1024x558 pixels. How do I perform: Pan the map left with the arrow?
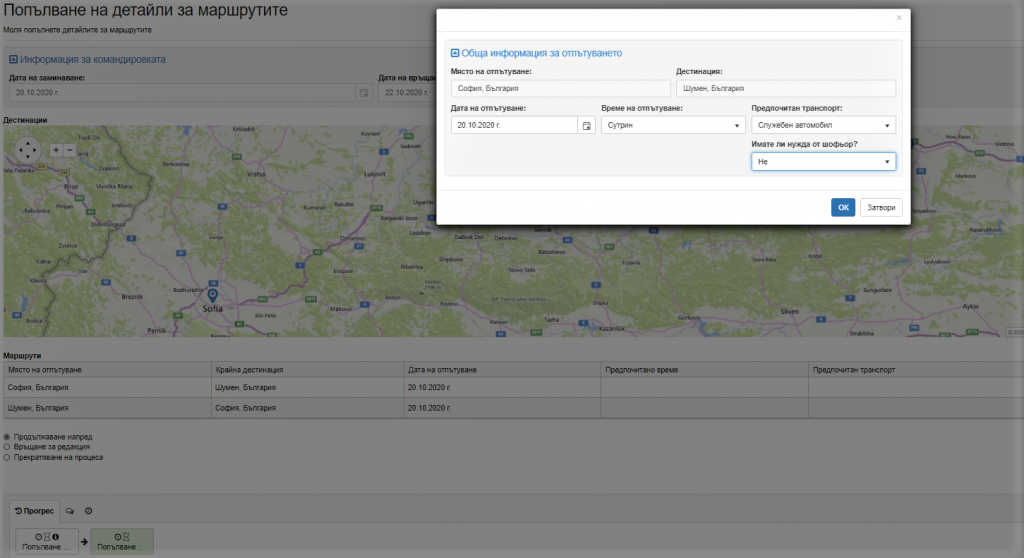[x=20, y=150]
